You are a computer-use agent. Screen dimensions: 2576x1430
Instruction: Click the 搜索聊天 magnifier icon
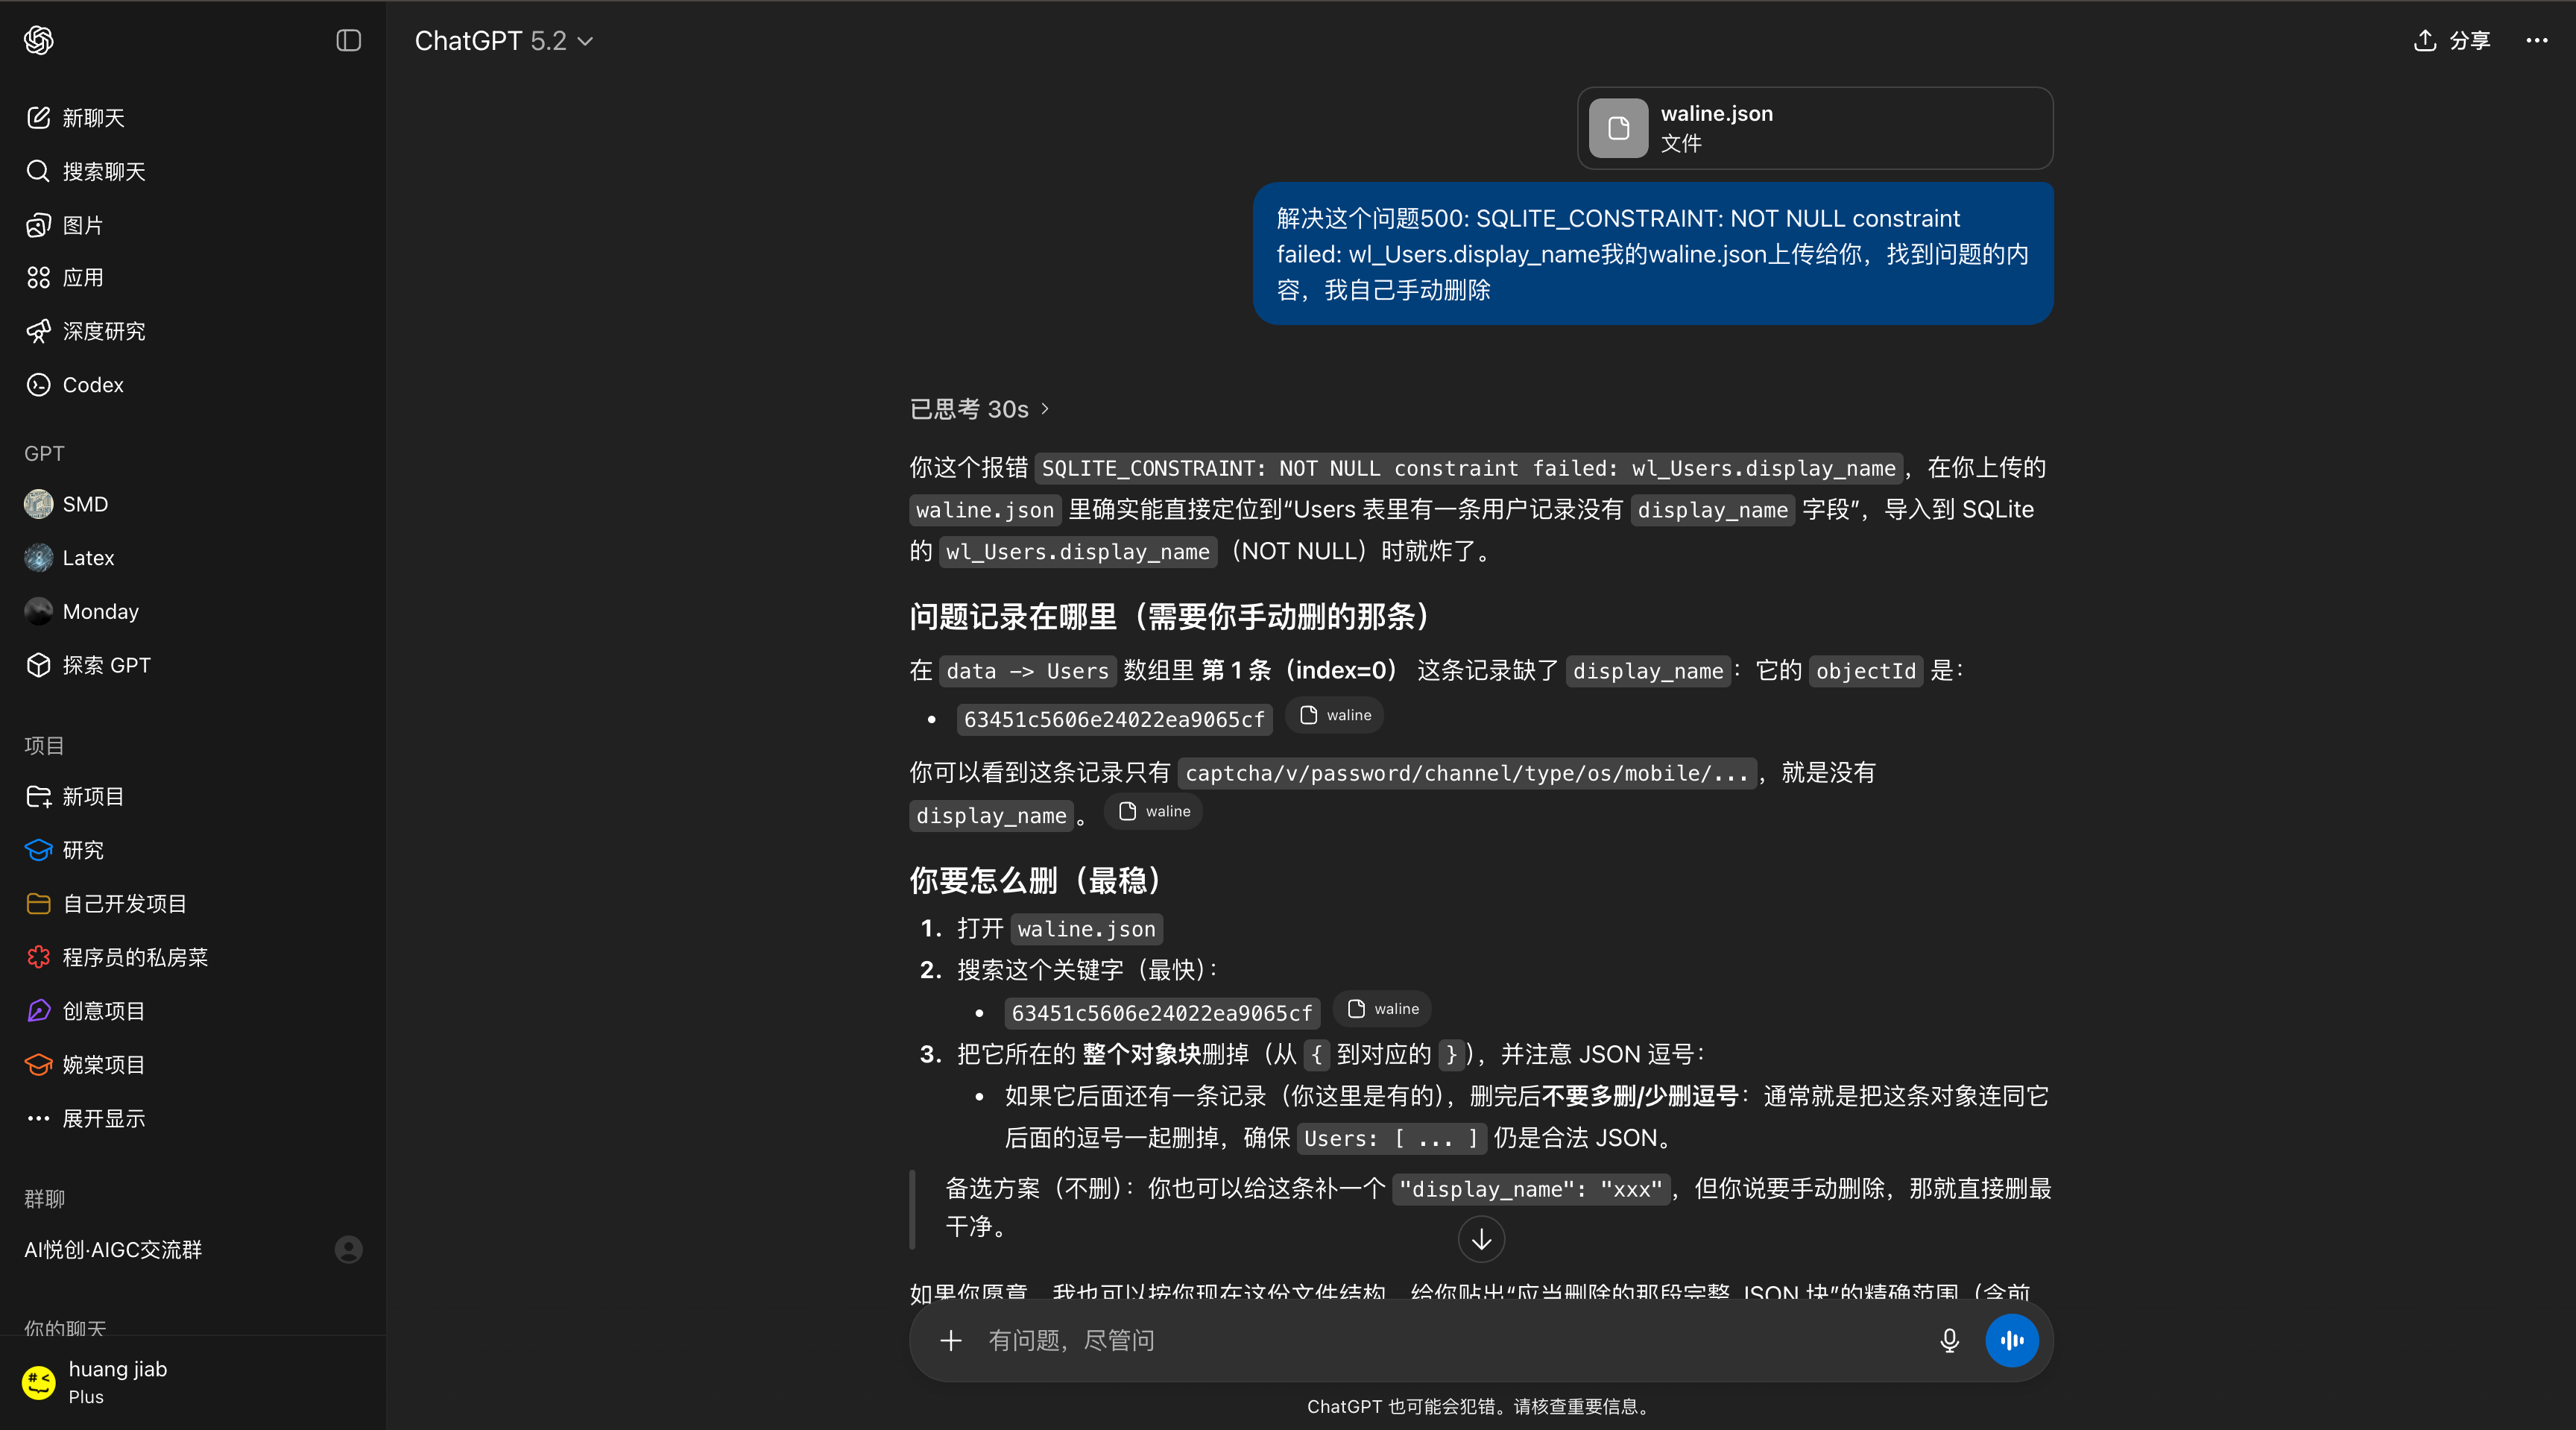point(38,171)
